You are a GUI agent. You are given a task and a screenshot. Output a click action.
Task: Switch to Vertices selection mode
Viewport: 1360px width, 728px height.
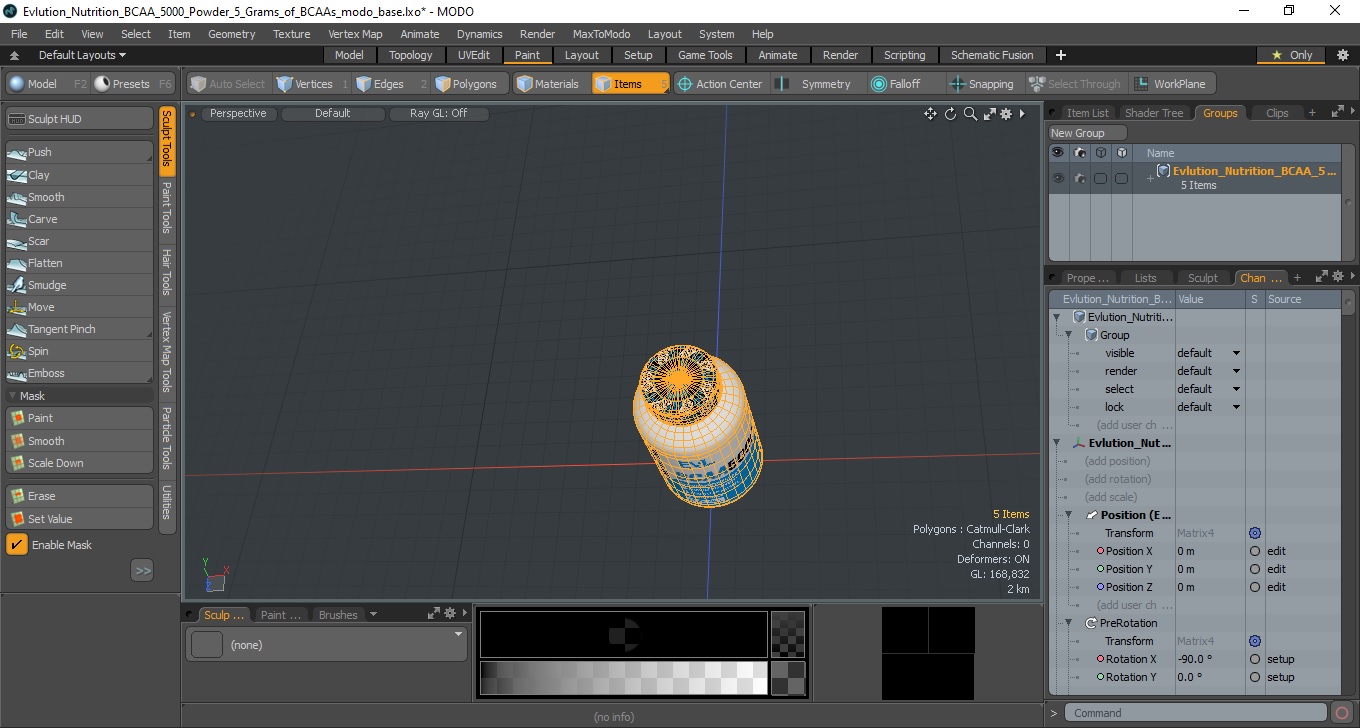(313, 84)
